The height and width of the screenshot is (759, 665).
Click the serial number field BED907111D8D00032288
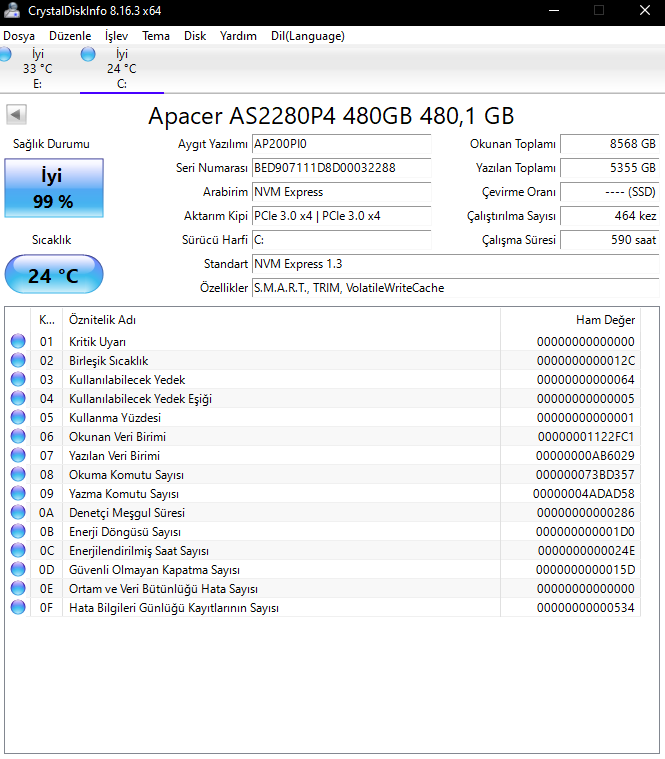point(342,168)
